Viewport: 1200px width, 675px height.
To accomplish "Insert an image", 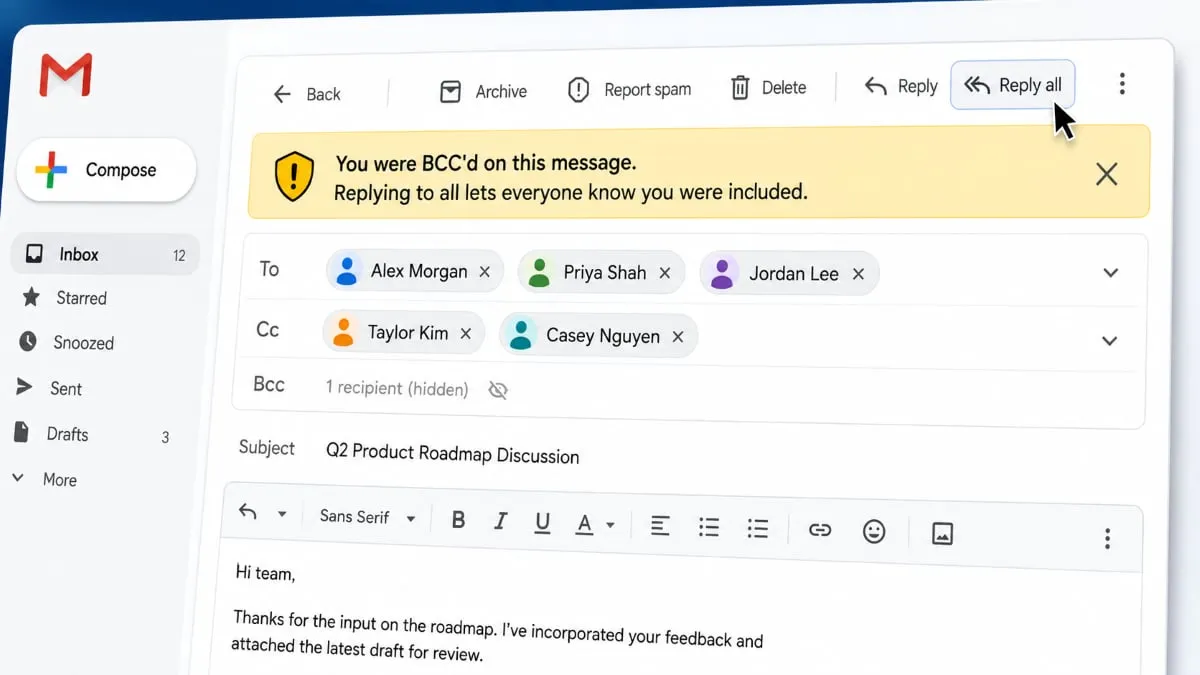I will [942, 533].
